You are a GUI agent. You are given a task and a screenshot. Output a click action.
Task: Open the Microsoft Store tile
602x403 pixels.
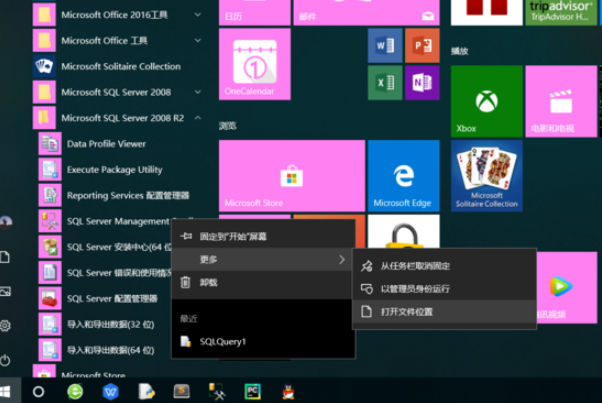292,175
